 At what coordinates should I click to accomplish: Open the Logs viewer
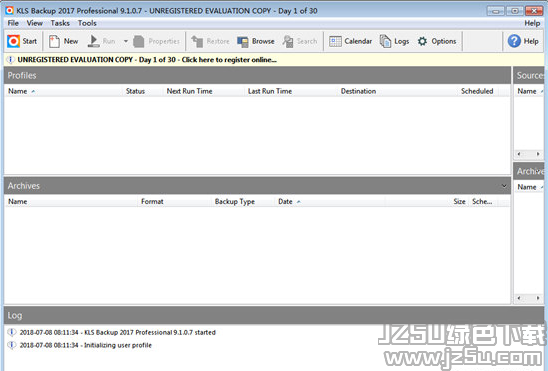(394, 41)
